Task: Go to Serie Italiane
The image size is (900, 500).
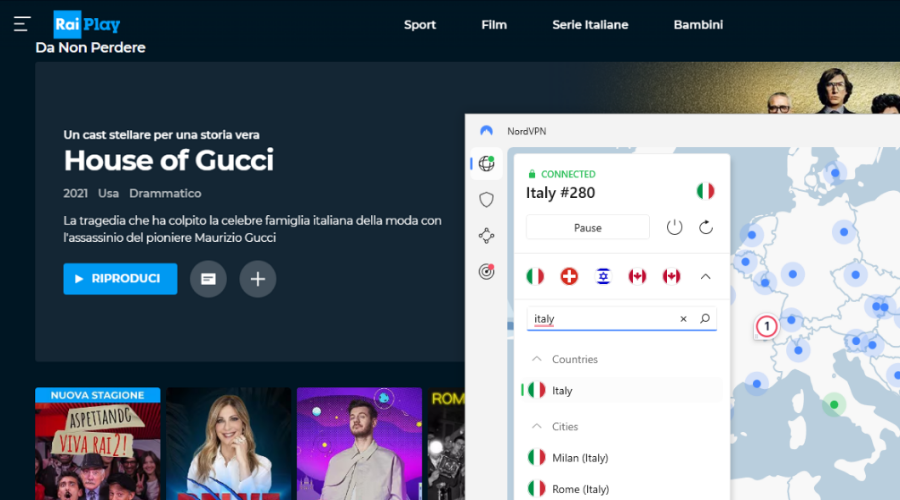Action: tap(590, 25)
